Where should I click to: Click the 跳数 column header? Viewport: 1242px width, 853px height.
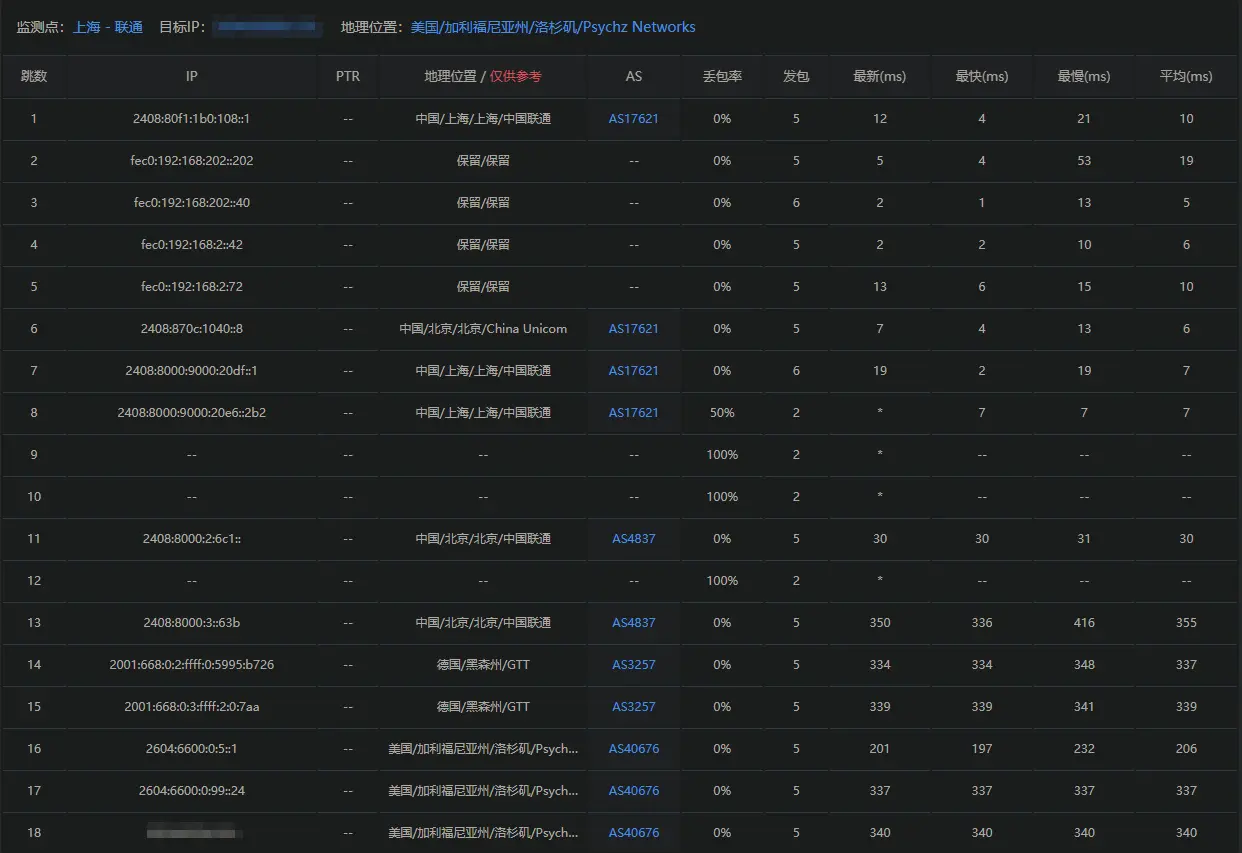pos(34,76)
